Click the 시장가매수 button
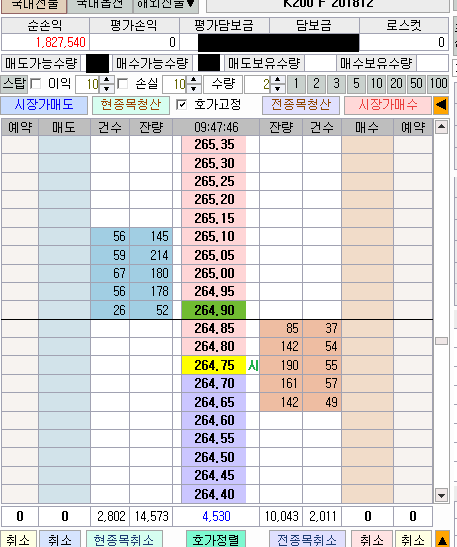The width and height of the screenshot is (457, 547). click(x=388, y=105)
